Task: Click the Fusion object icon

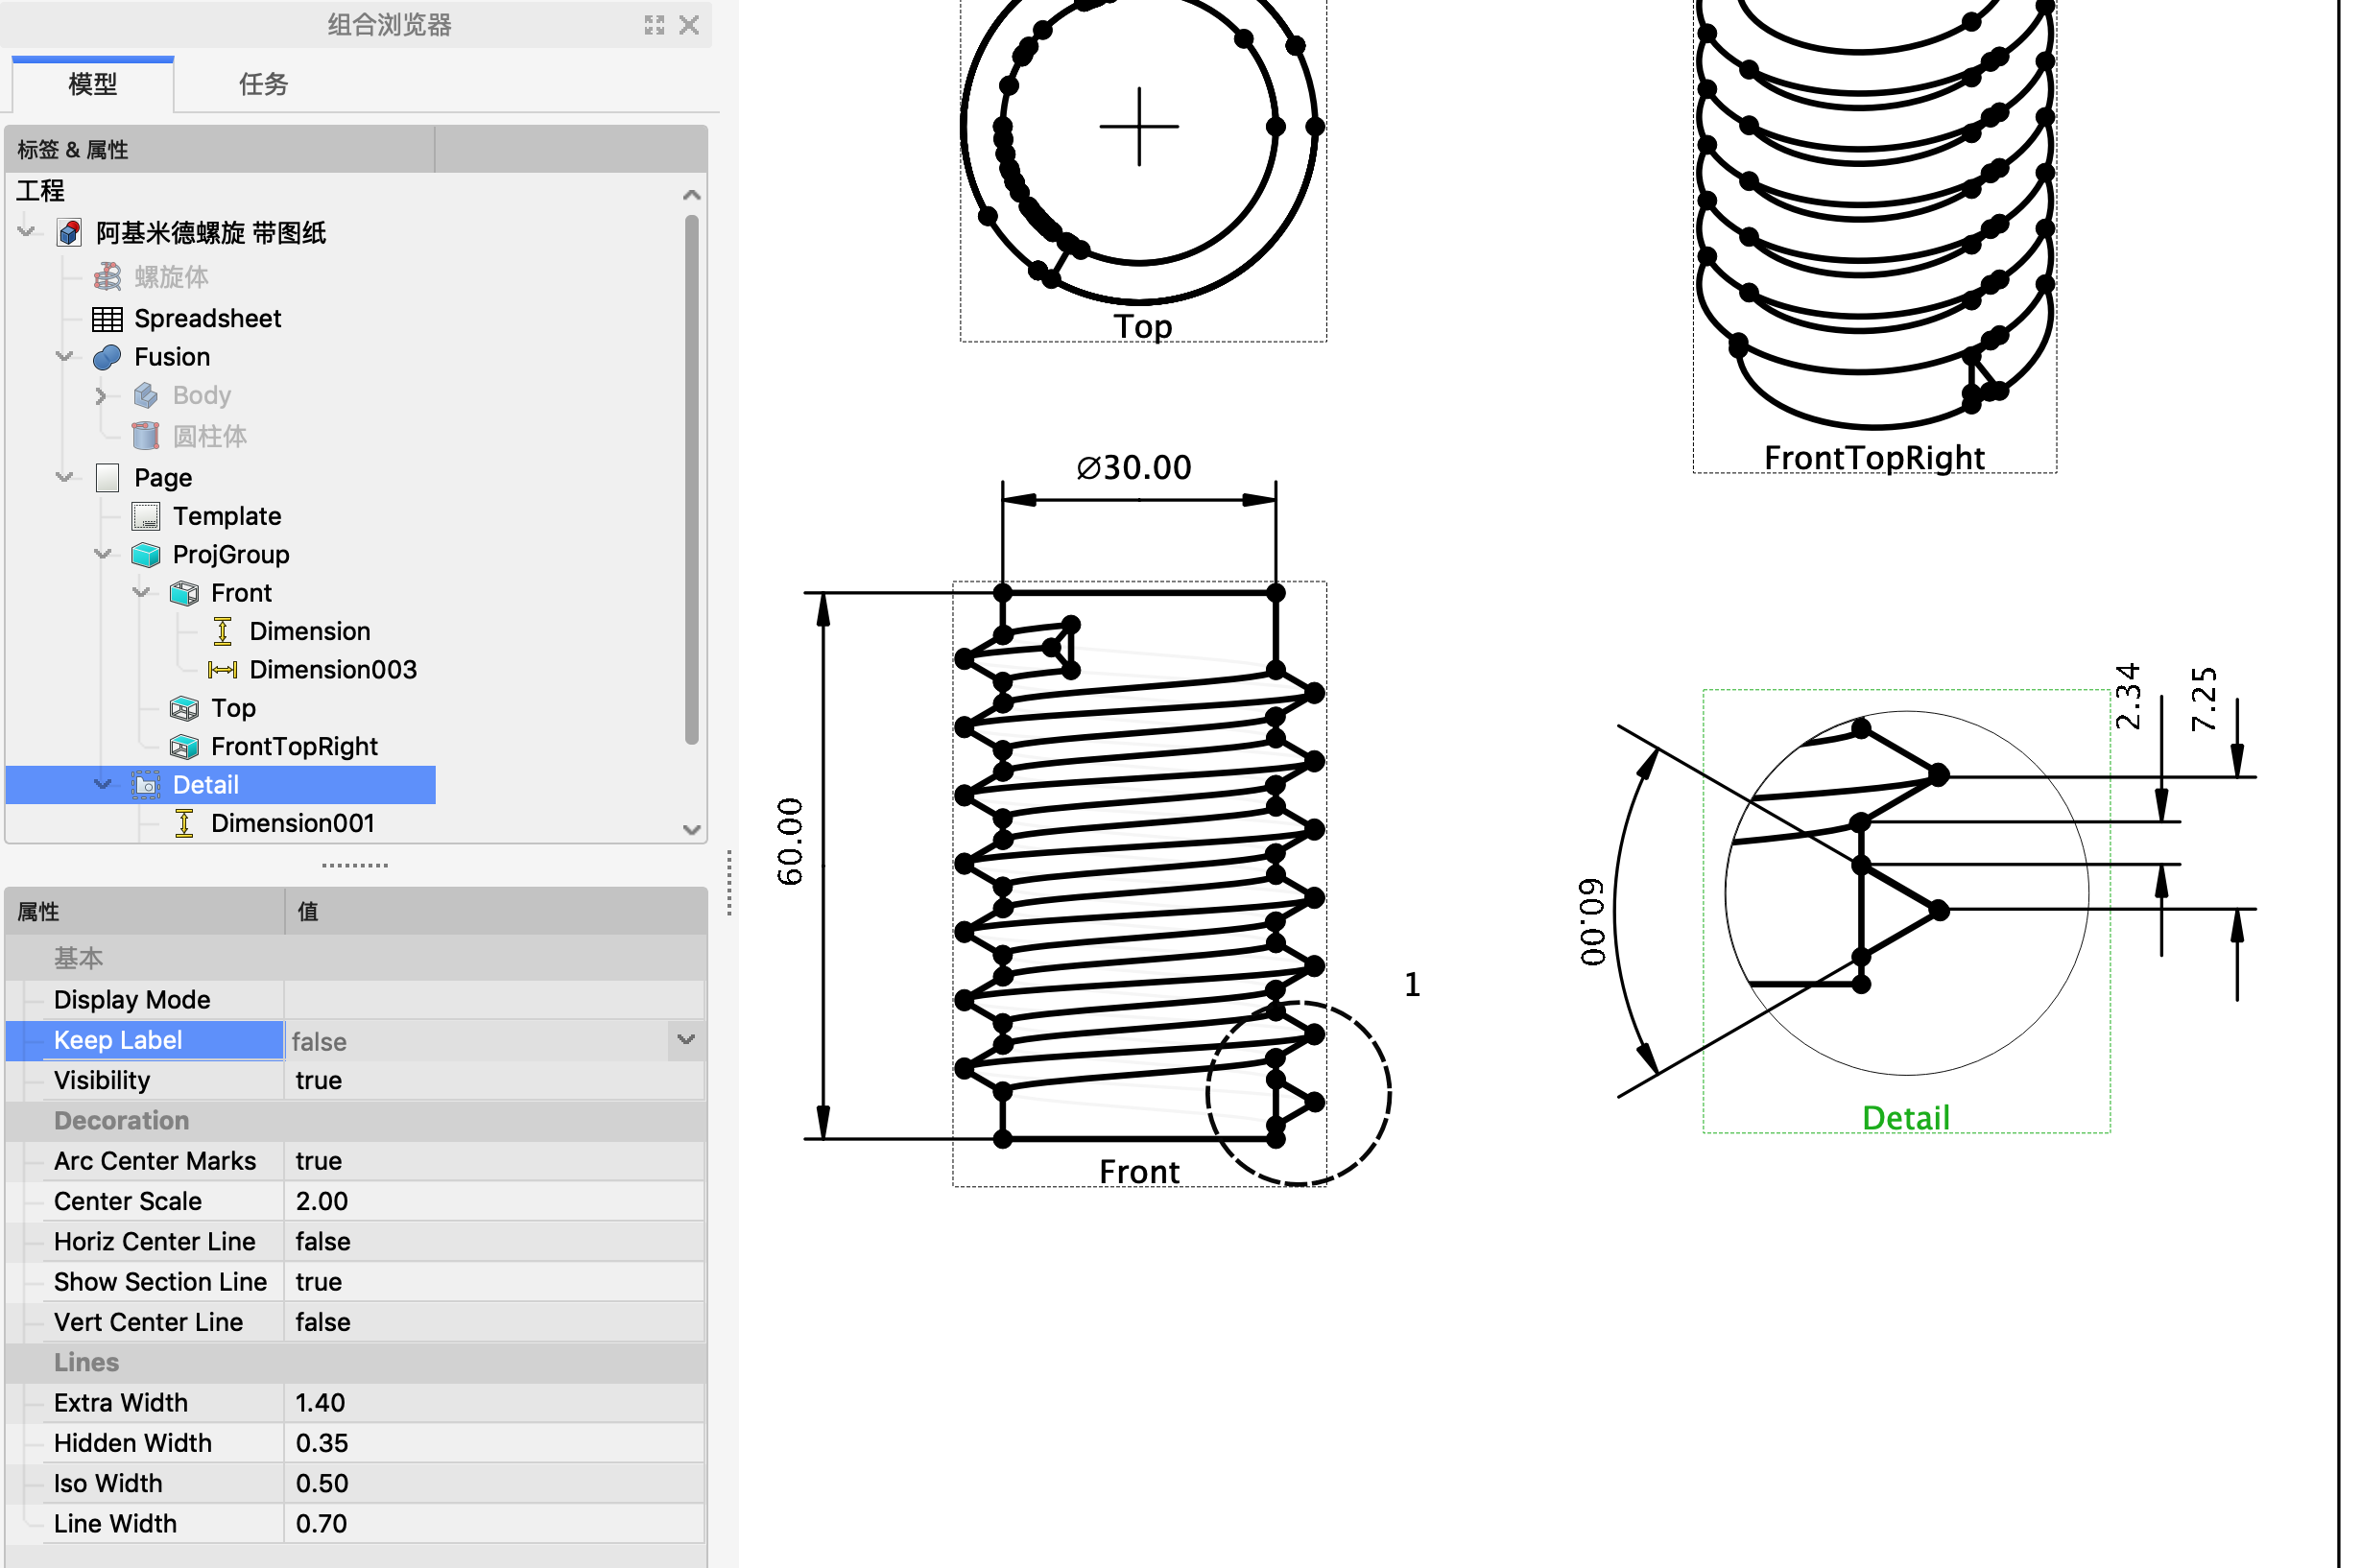Action: click(x=107, y=357)
